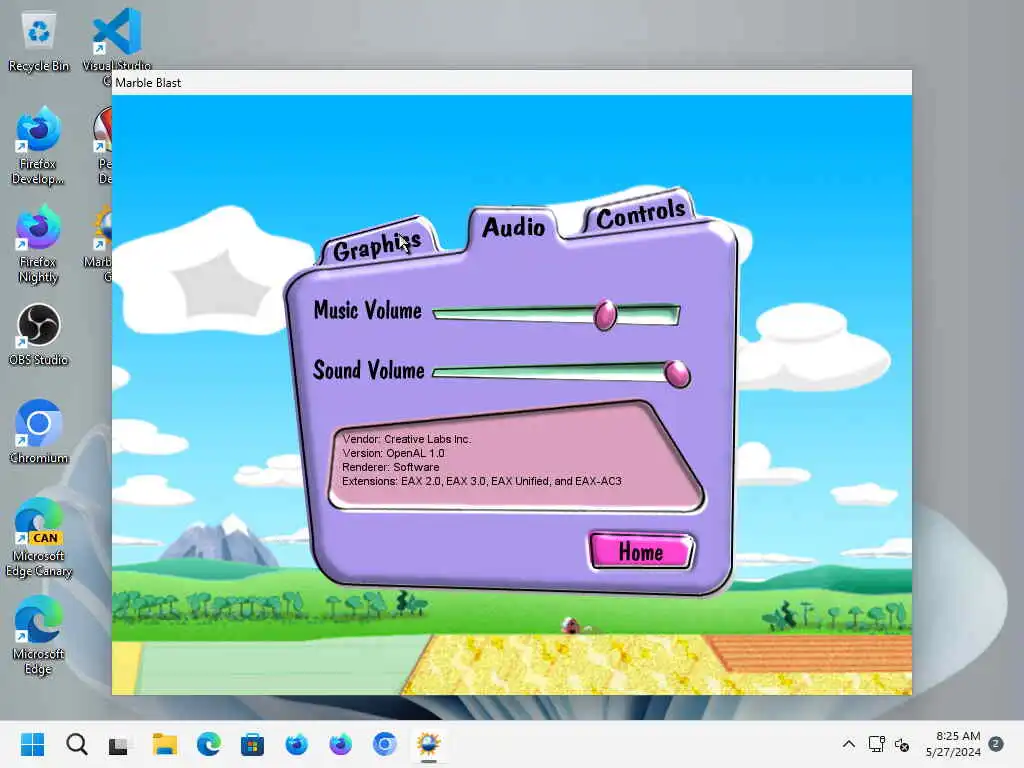This screenshot has height=768, width=1024.
Task: Open Chromium desktop shortcut
Action: point(39,432)
